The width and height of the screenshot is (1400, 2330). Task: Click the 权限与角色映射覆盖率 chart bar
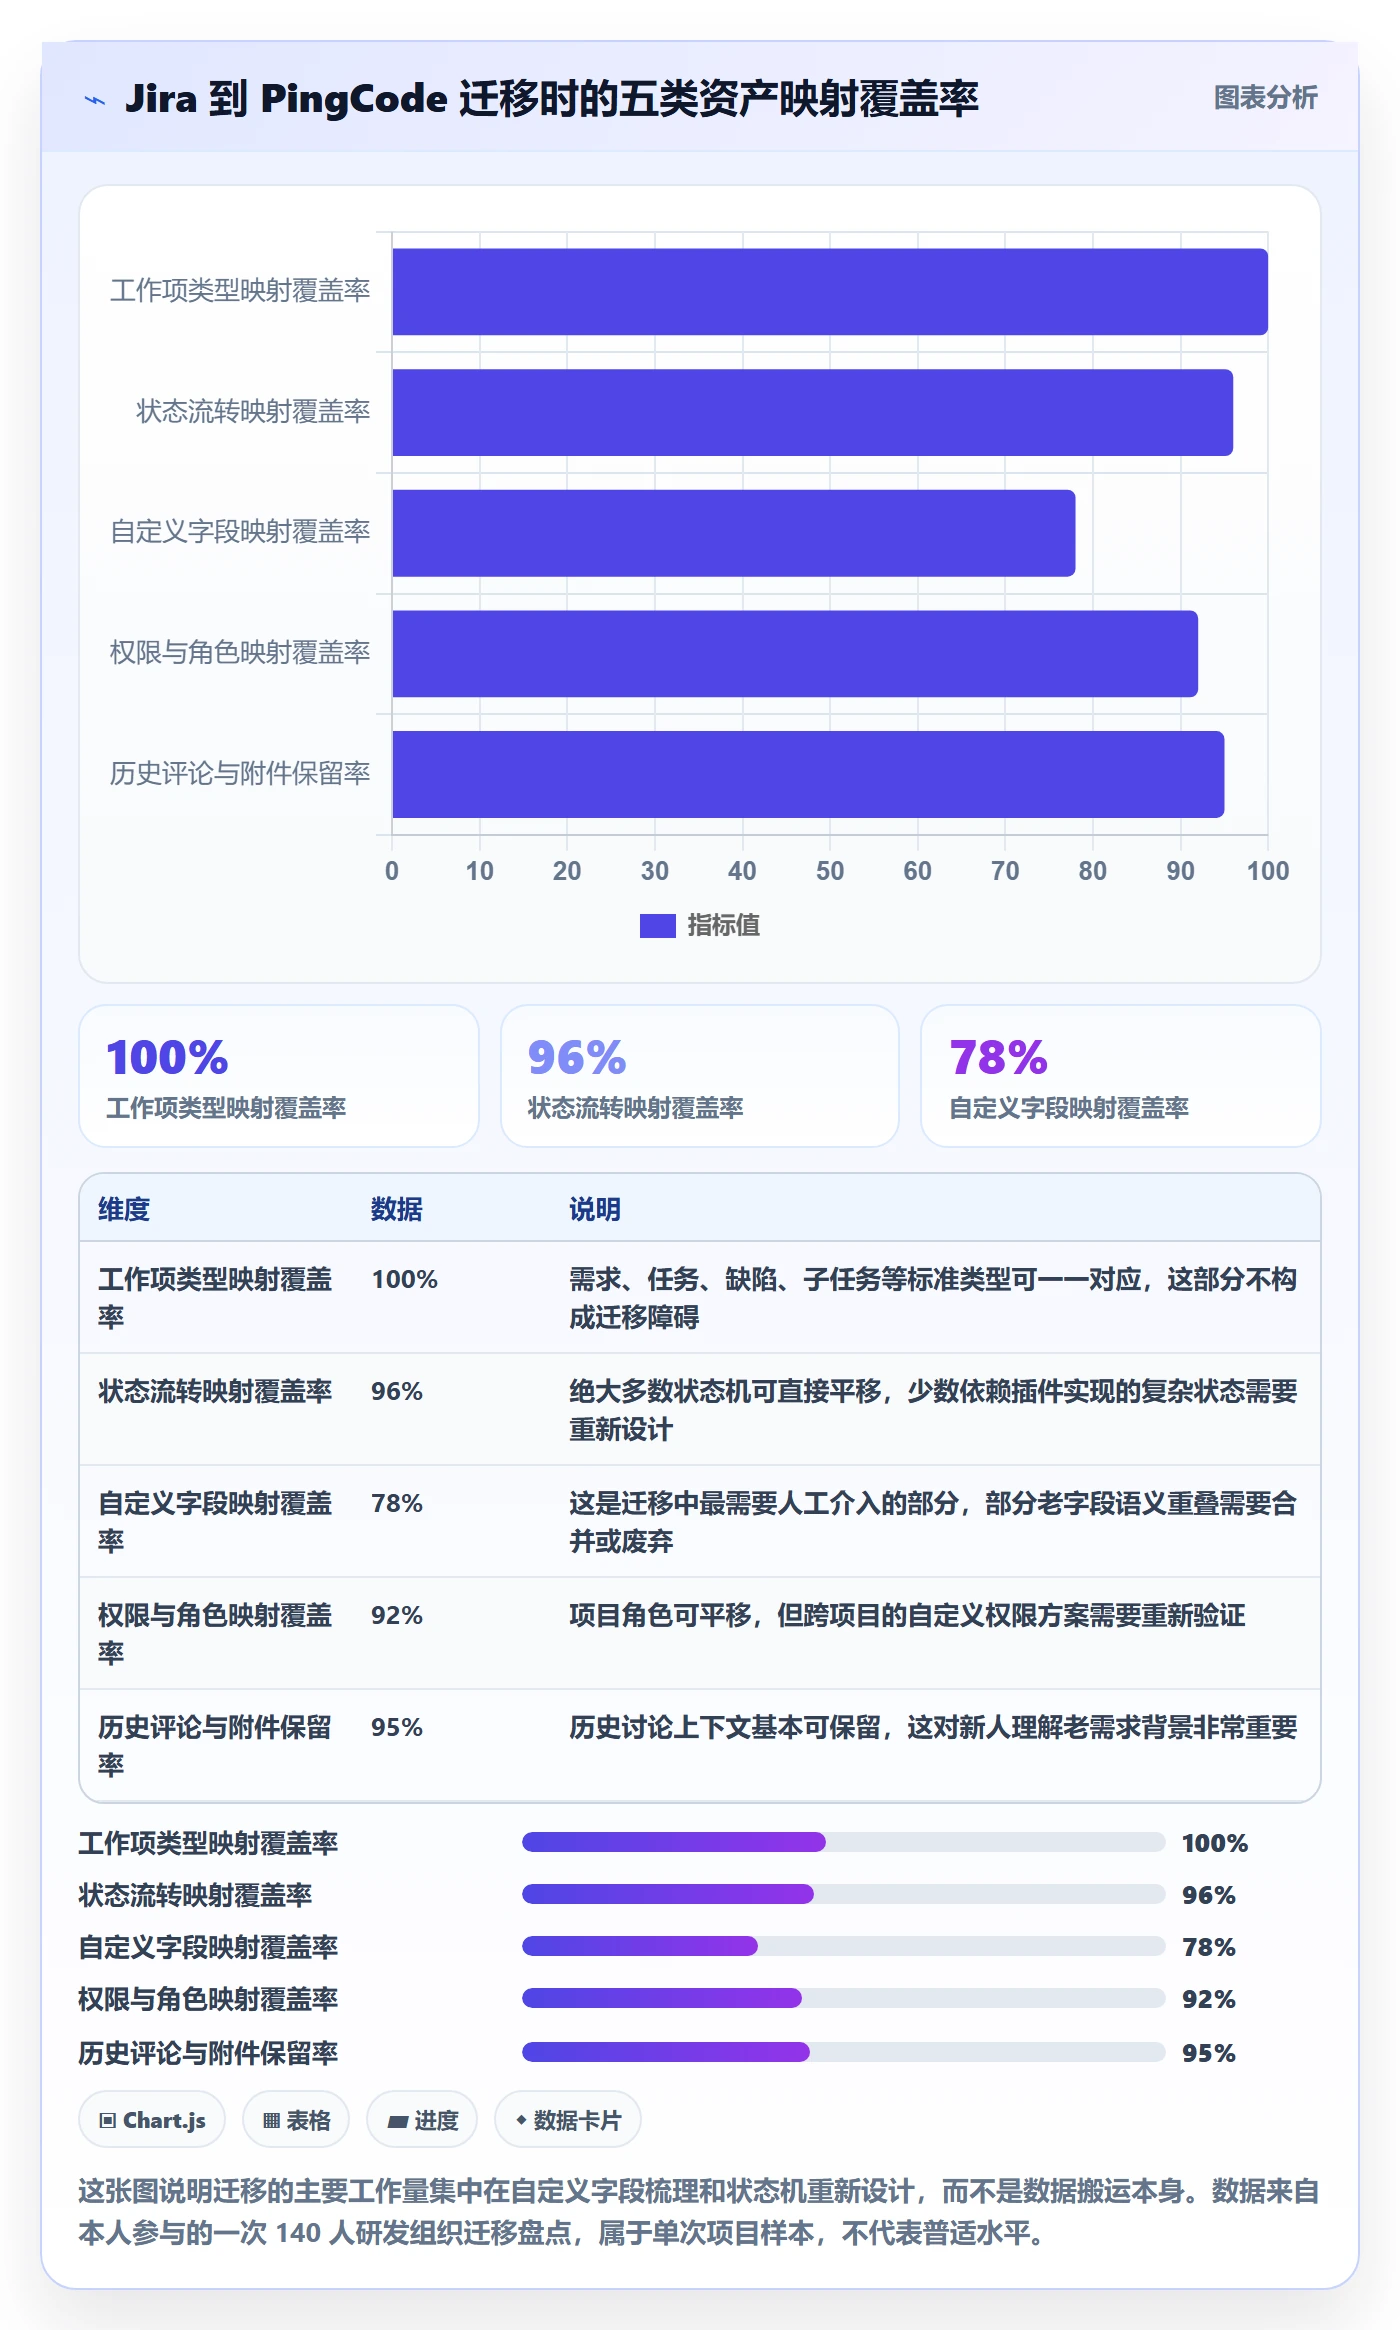pos(795,654)
